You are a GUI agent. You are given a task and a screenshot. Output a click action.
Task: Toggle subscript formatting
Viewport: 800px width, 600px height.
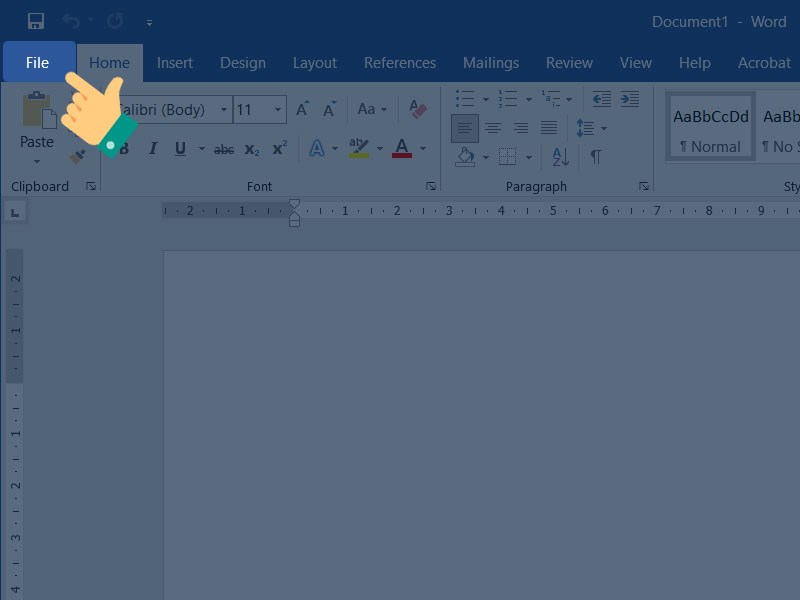(x=252, y=149)
